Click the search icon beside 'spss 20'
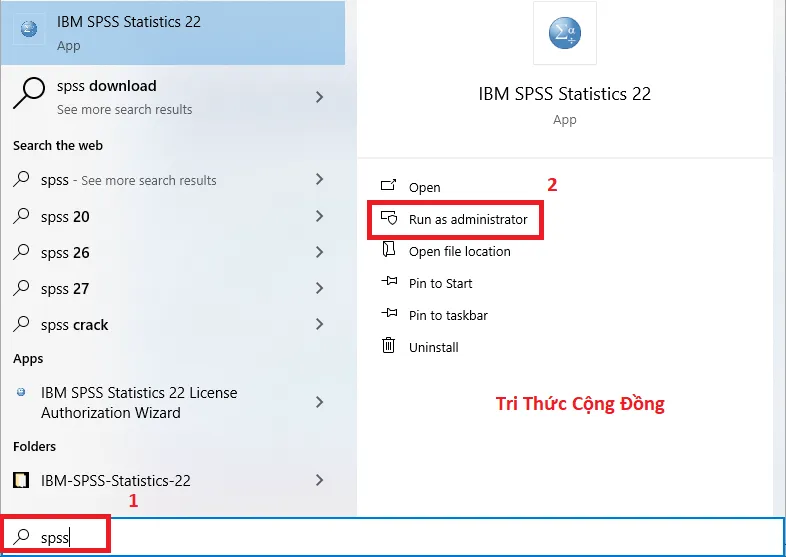The image size is (786, 557). click(x=21, y=216)
